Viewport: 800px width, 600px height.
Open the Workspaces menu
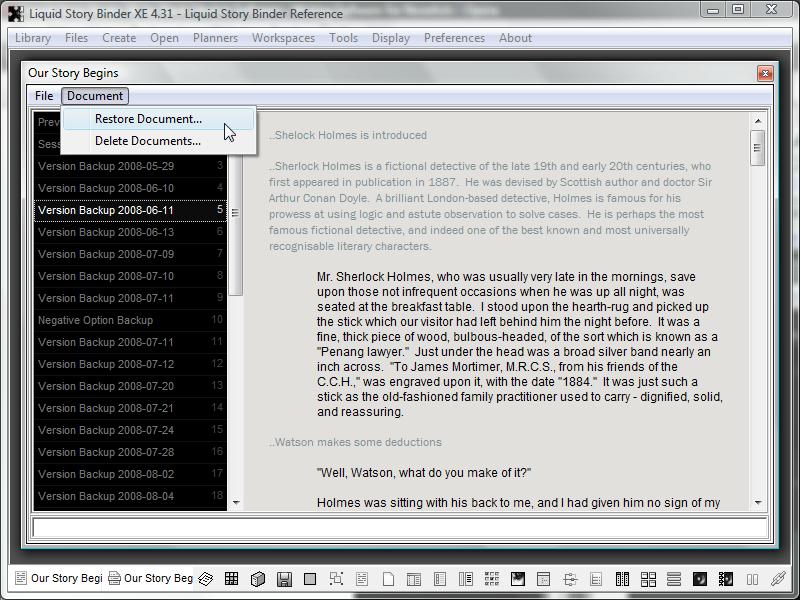283,38
